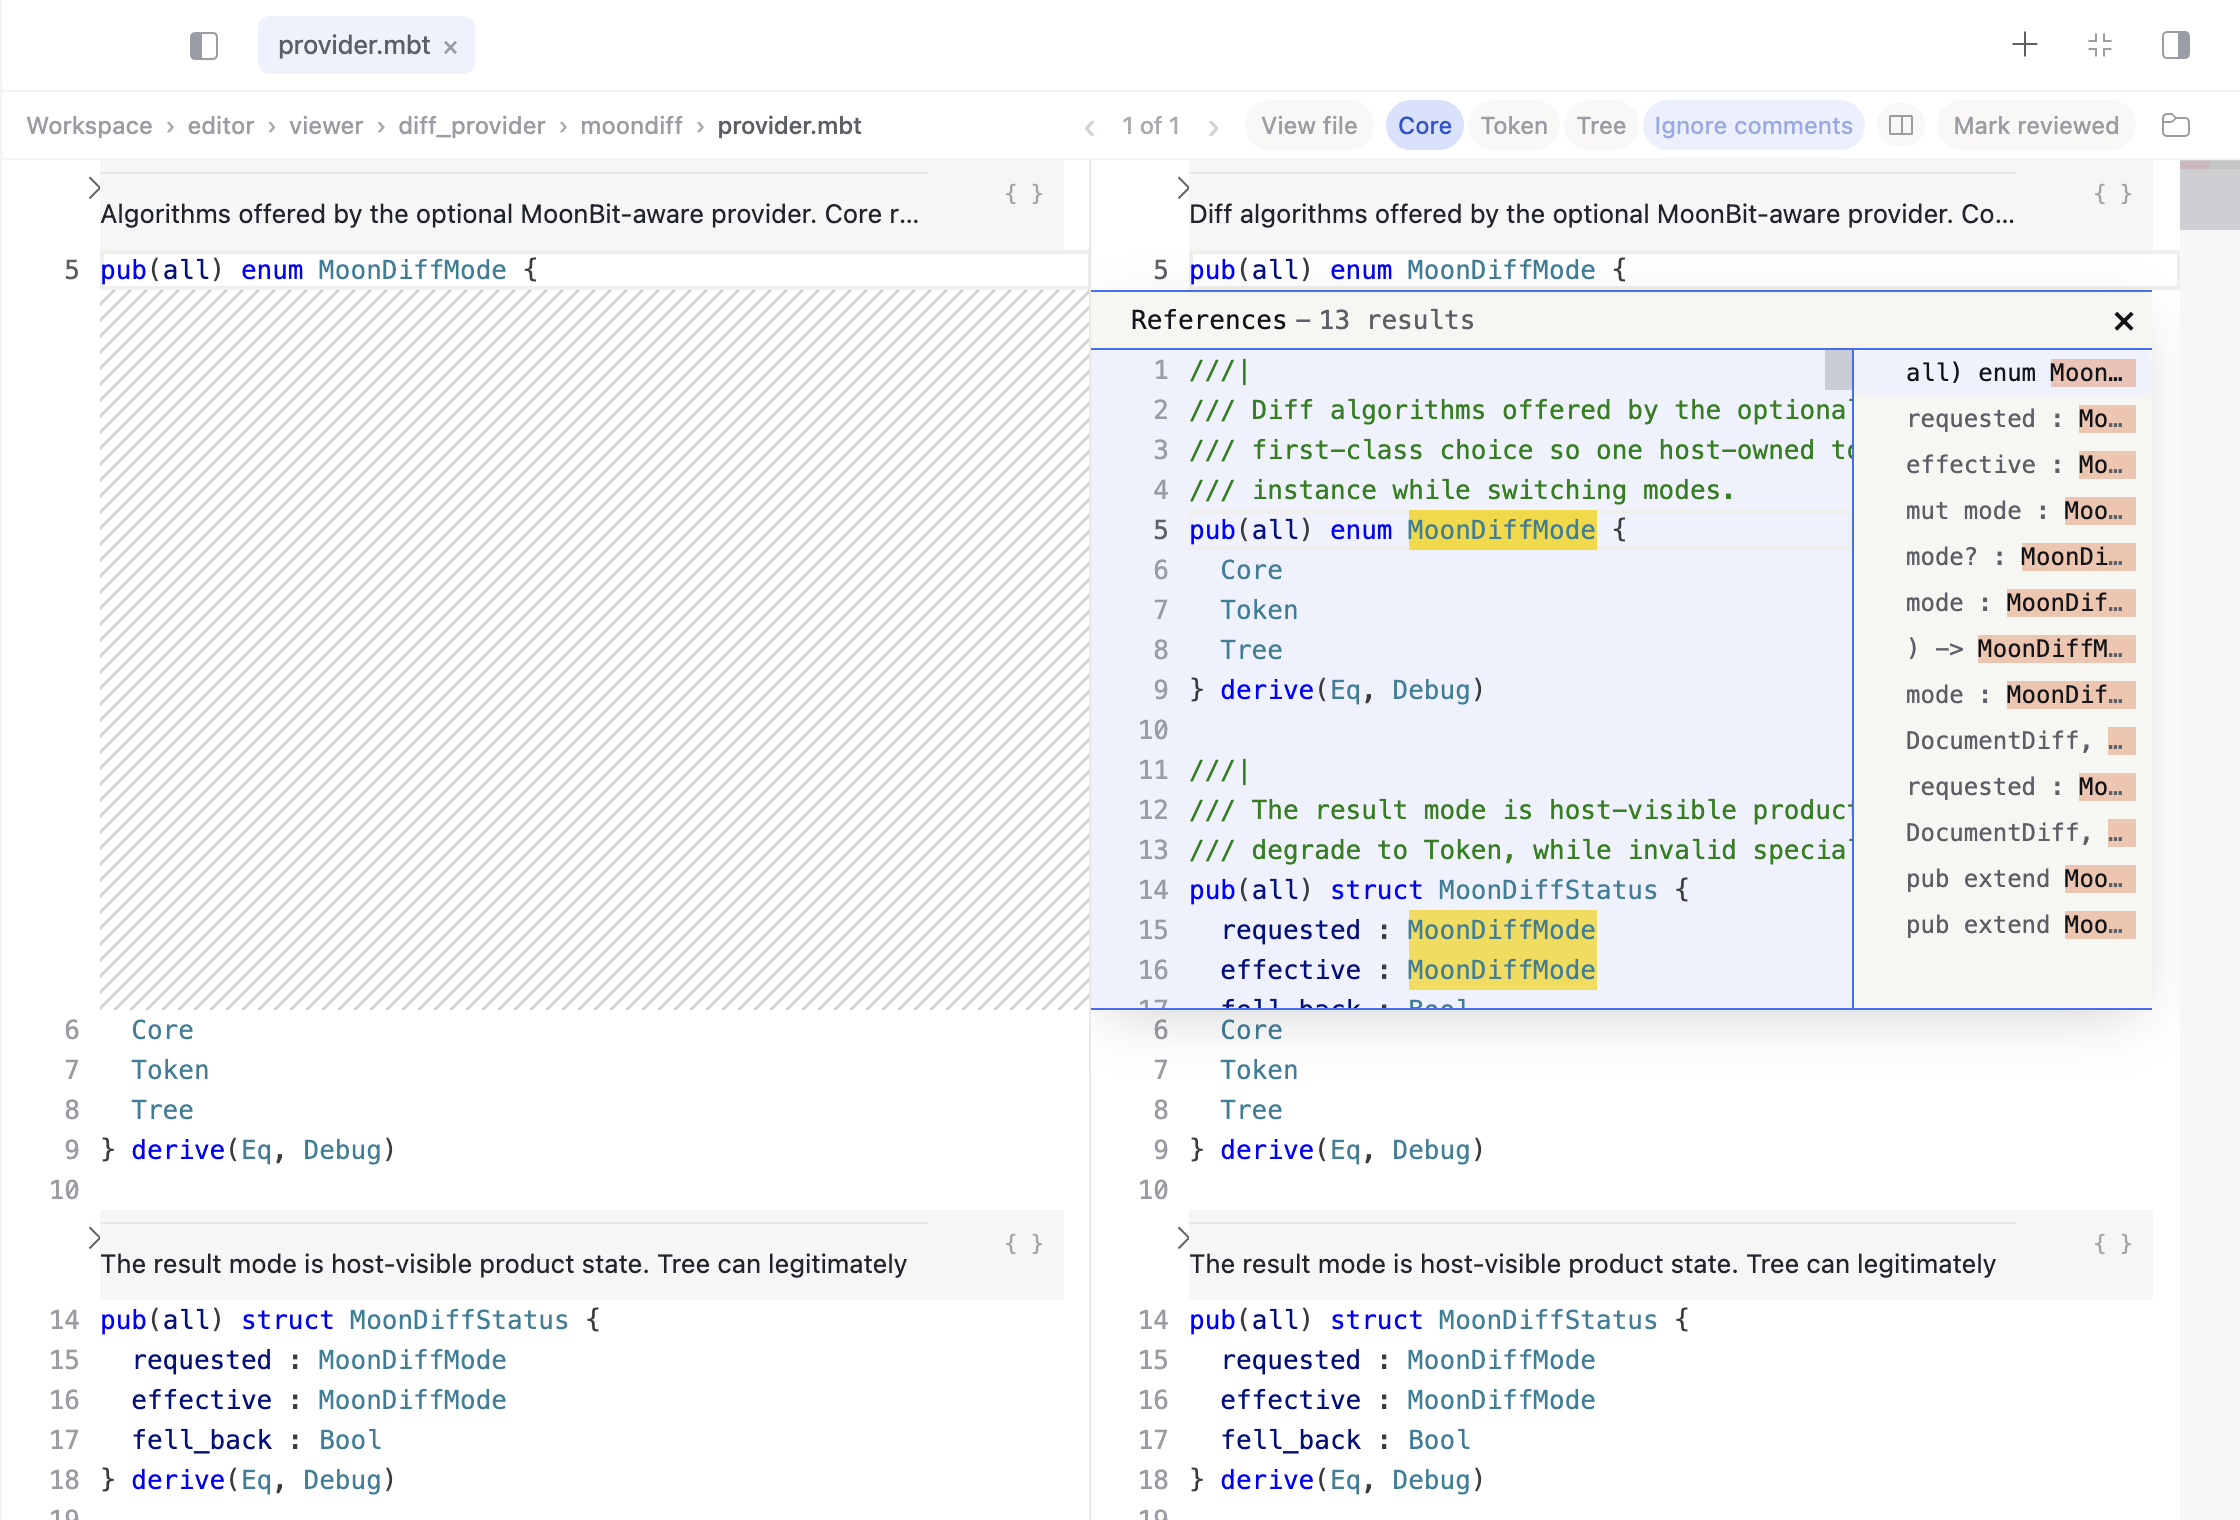Click fell_back on left pane line 17
This screenshot has width=2240, height=1520.
click(x=202, y=1440)
